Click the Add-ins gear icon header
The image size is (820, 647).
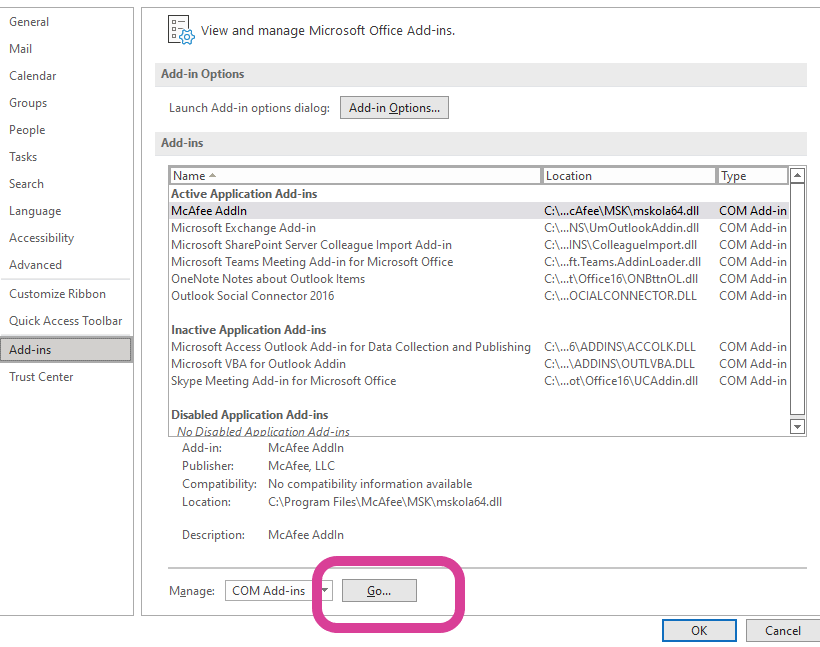pyautogui.click(x=181, y=30)
